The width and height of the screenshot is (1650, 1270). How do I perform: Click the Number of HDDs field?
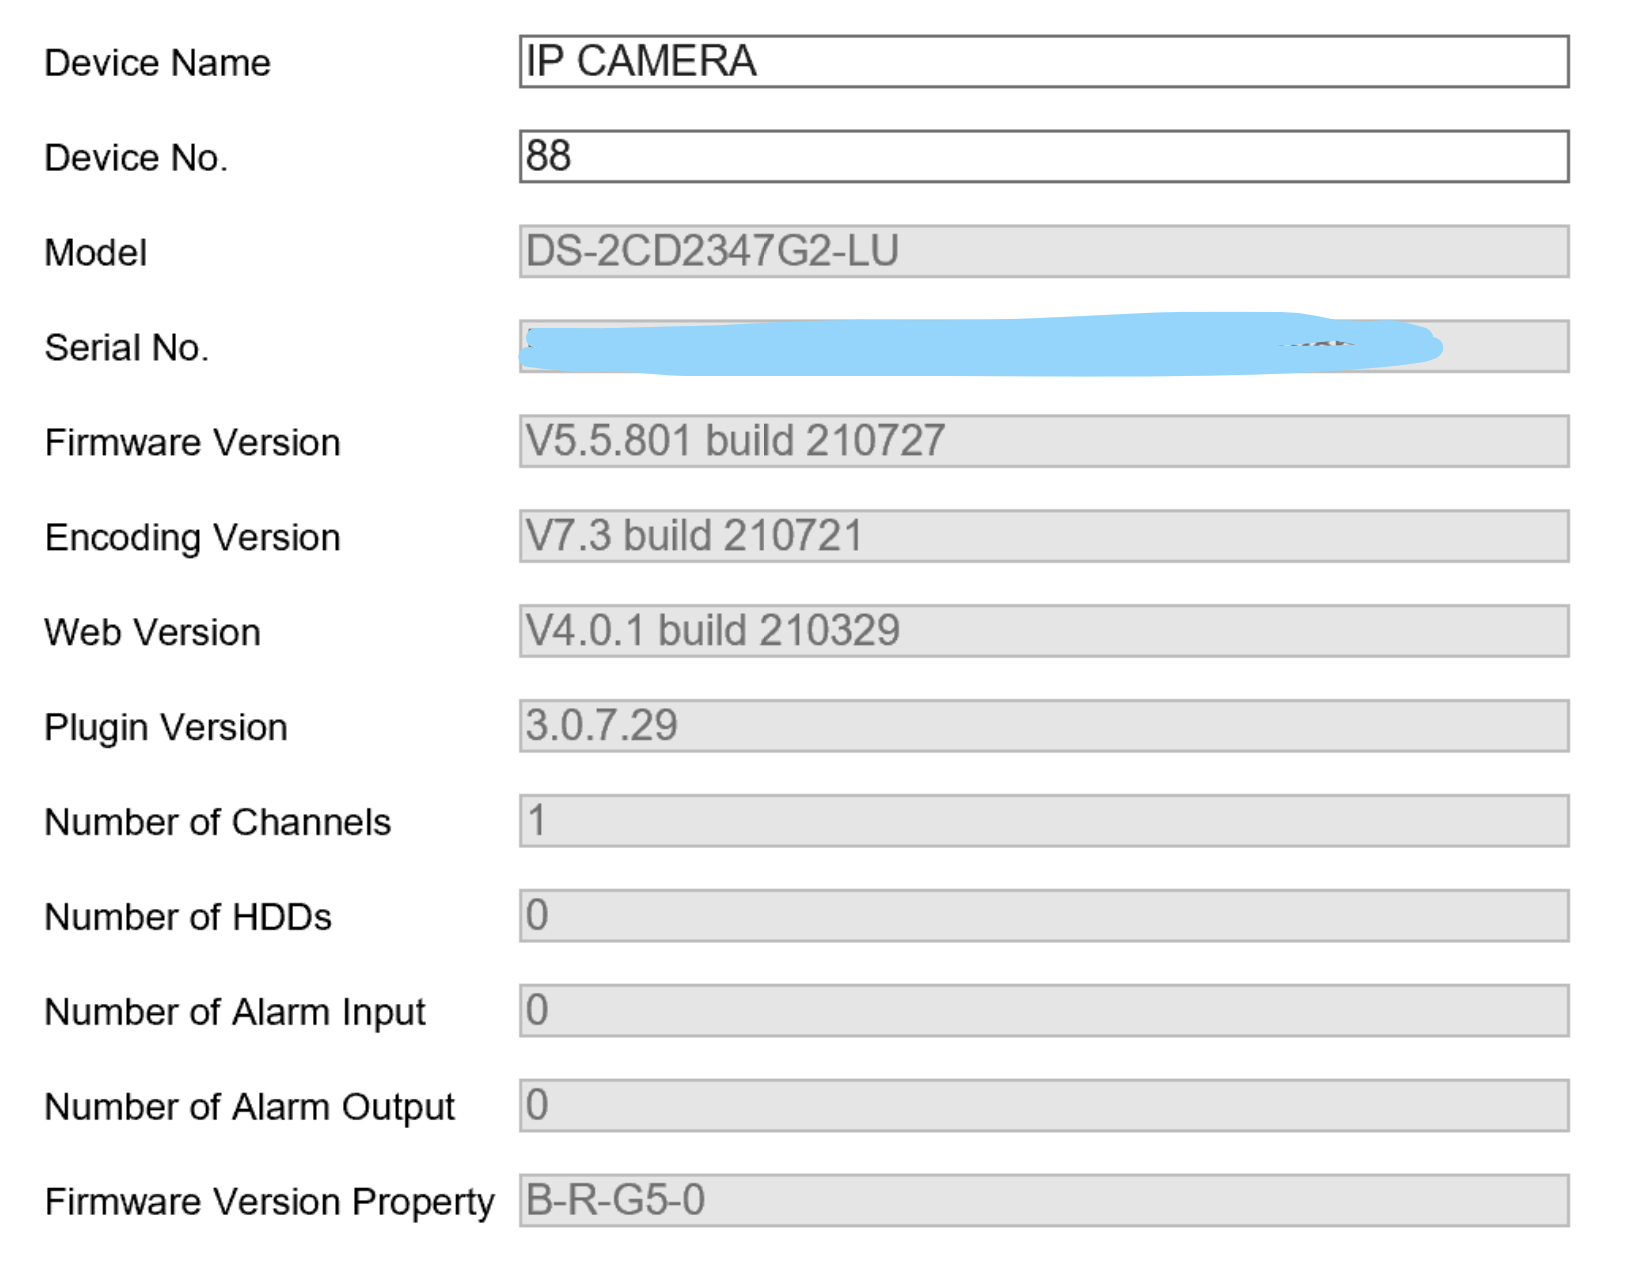pos(1043,916)
